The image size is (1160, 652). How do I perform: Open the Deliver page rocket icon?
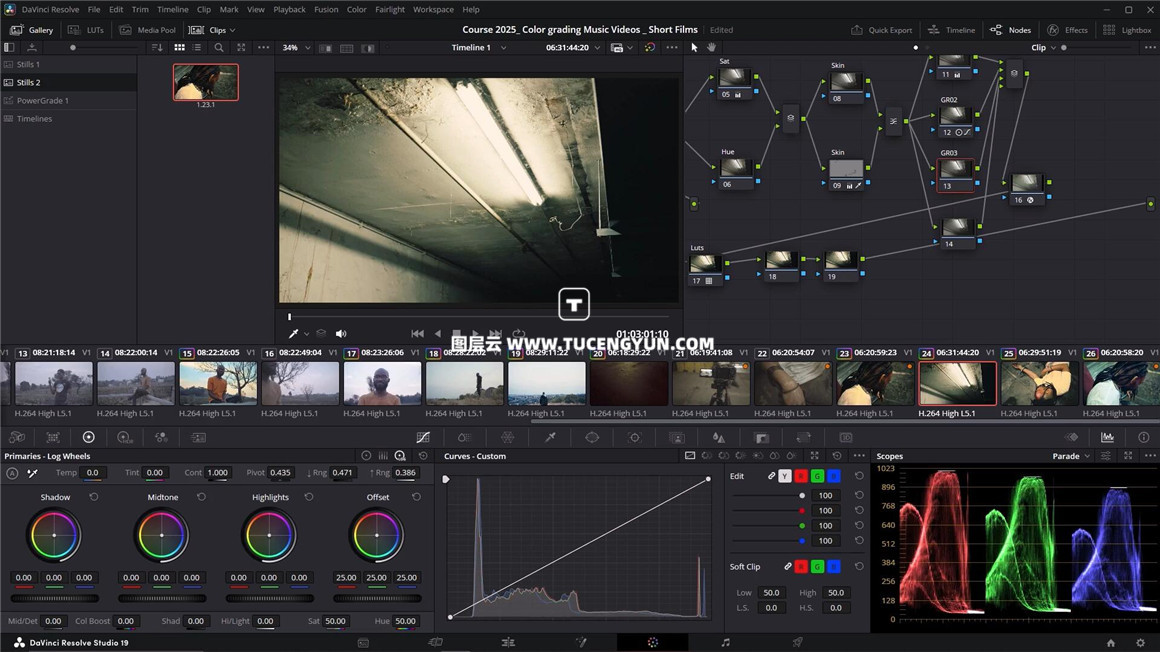point(797,643)
